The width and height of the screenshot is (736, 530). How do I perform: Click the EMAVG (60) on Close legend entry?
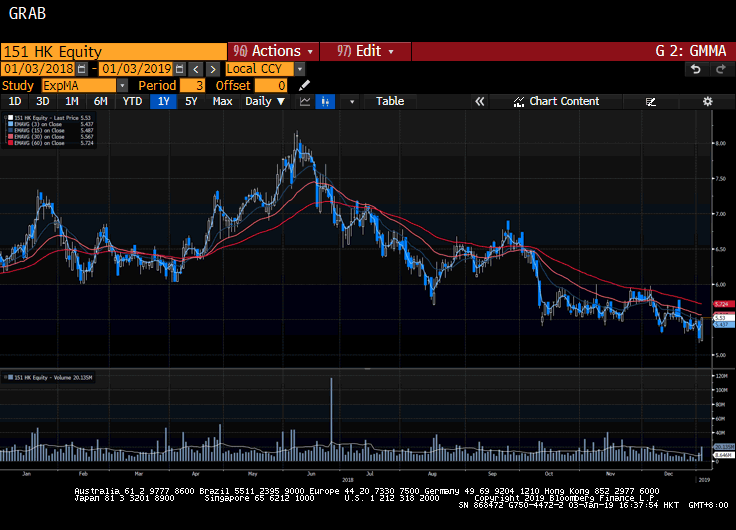pyautogui.click(x=49, y=143)
